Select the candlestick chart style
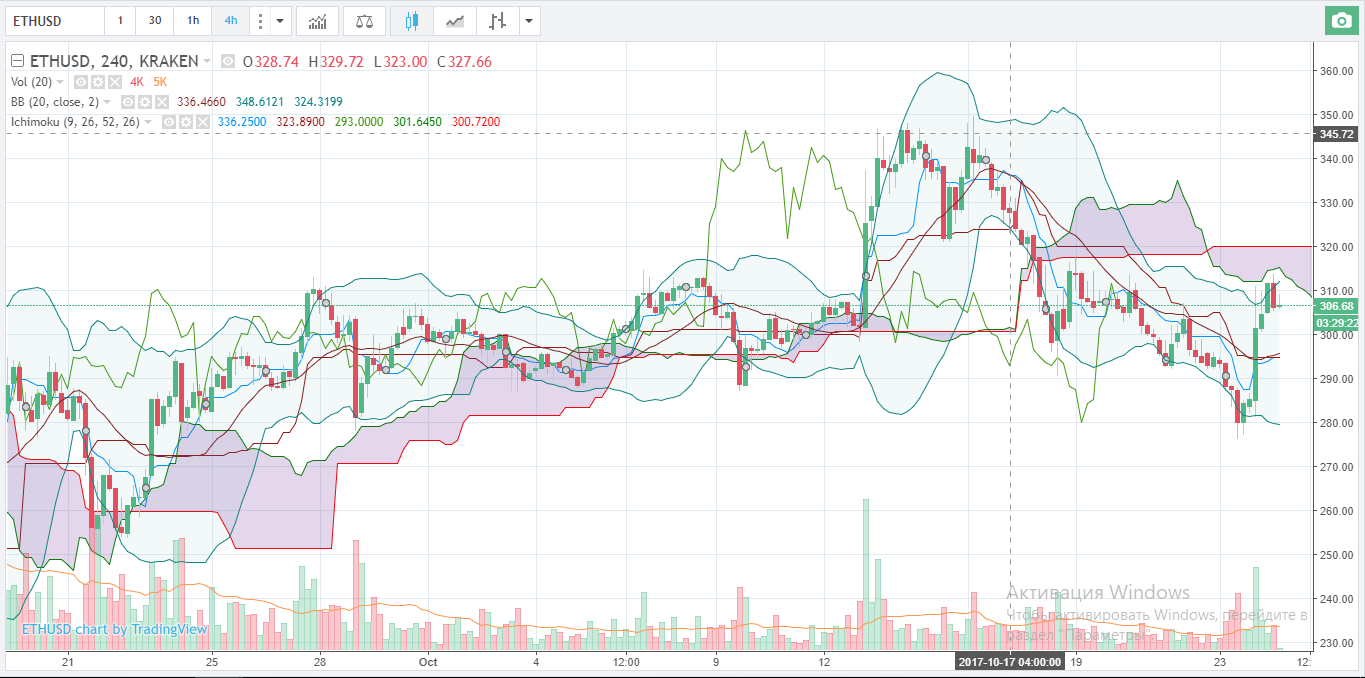Screen dimensions: 1365x678 (411, 20)
